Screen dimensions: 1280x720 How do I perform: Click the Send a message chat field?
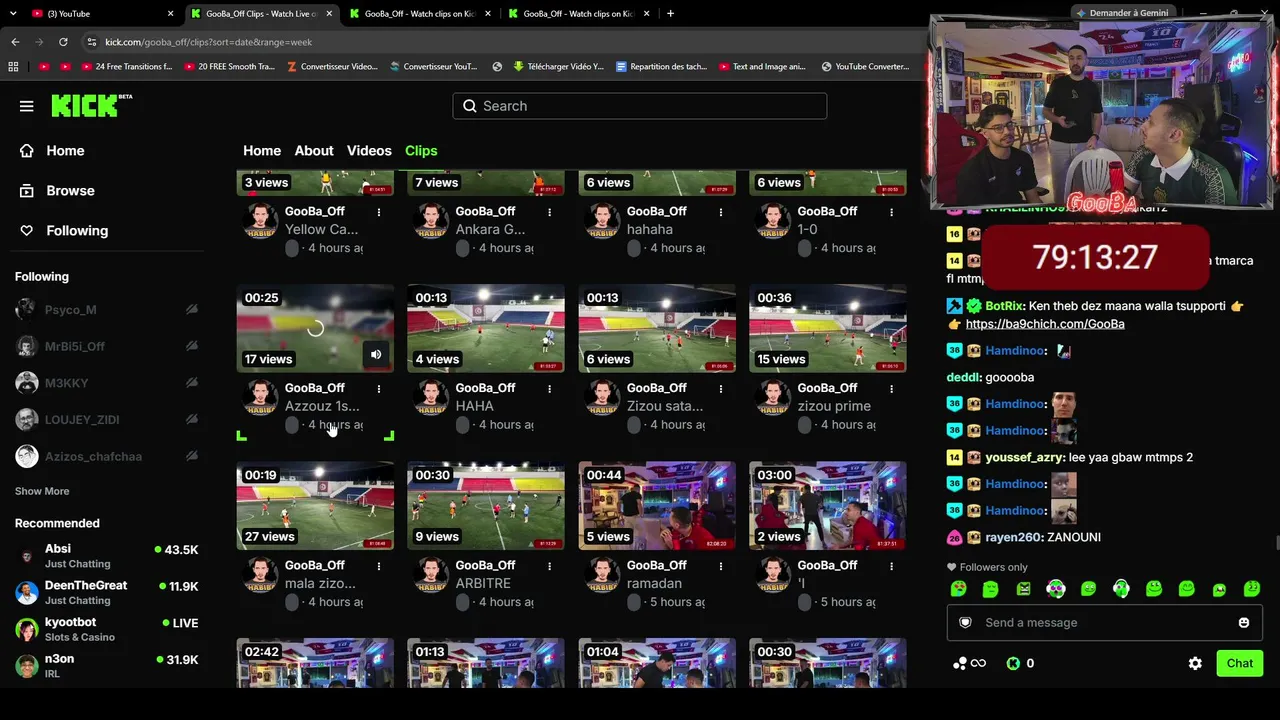[1104, 623]
